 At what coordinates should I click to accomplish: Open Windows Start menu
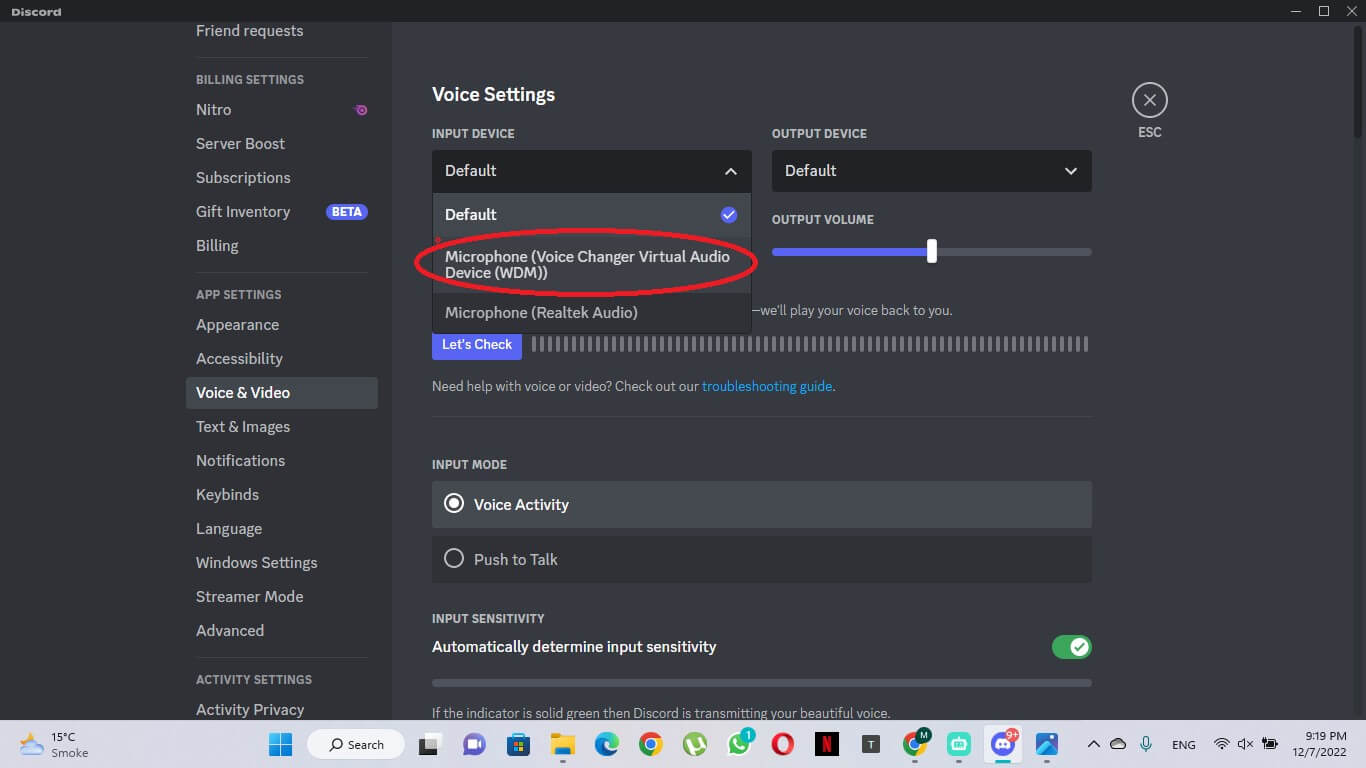[x=280, y=744]
